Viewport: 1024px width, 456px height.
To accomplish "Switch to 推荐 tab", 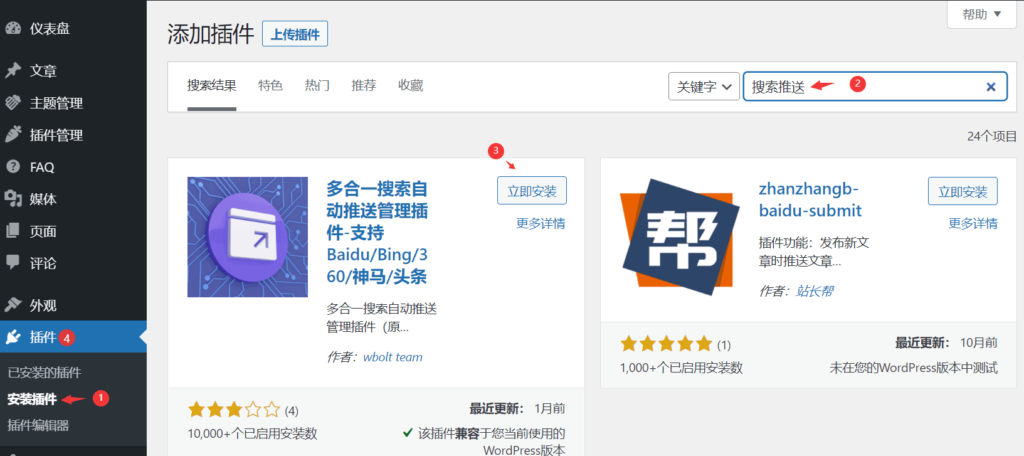I will tap(364, 86).
